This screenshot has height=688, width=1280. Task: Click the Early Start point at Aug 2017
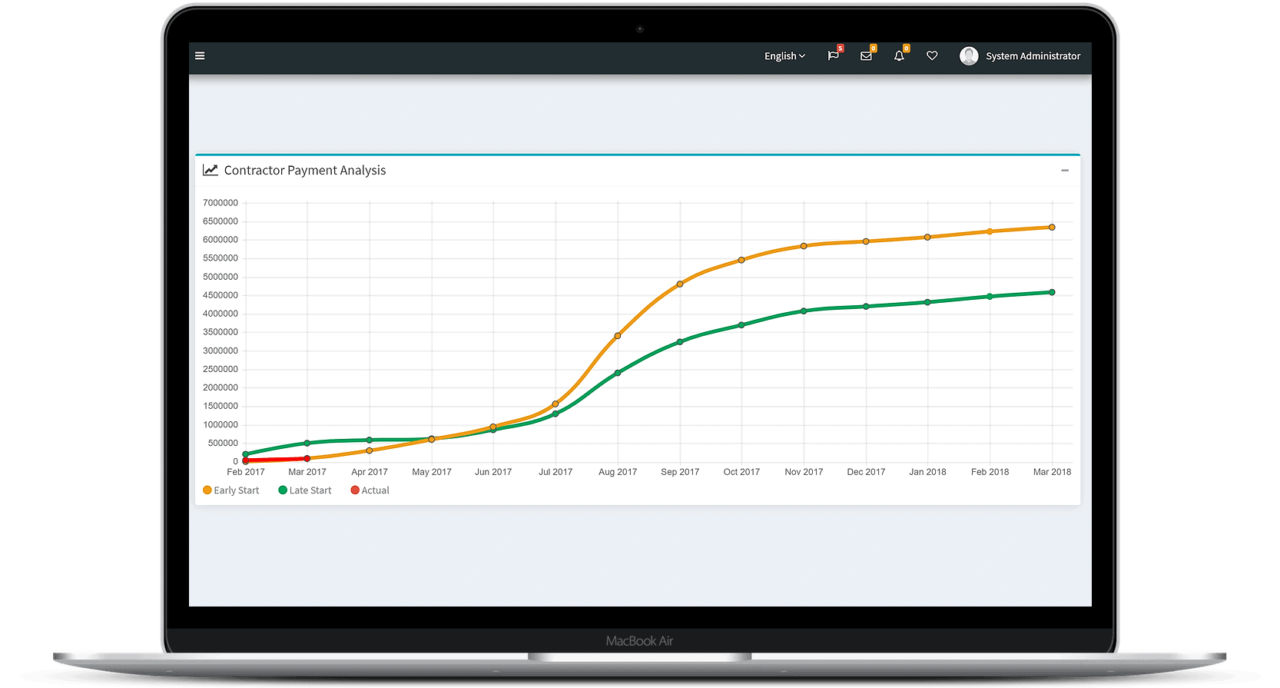pos(618,336)
